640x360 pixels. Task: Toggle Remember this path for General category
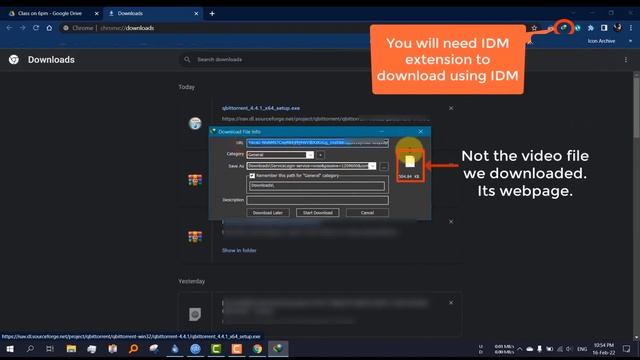pyautogui.click(x=252, y=176)
